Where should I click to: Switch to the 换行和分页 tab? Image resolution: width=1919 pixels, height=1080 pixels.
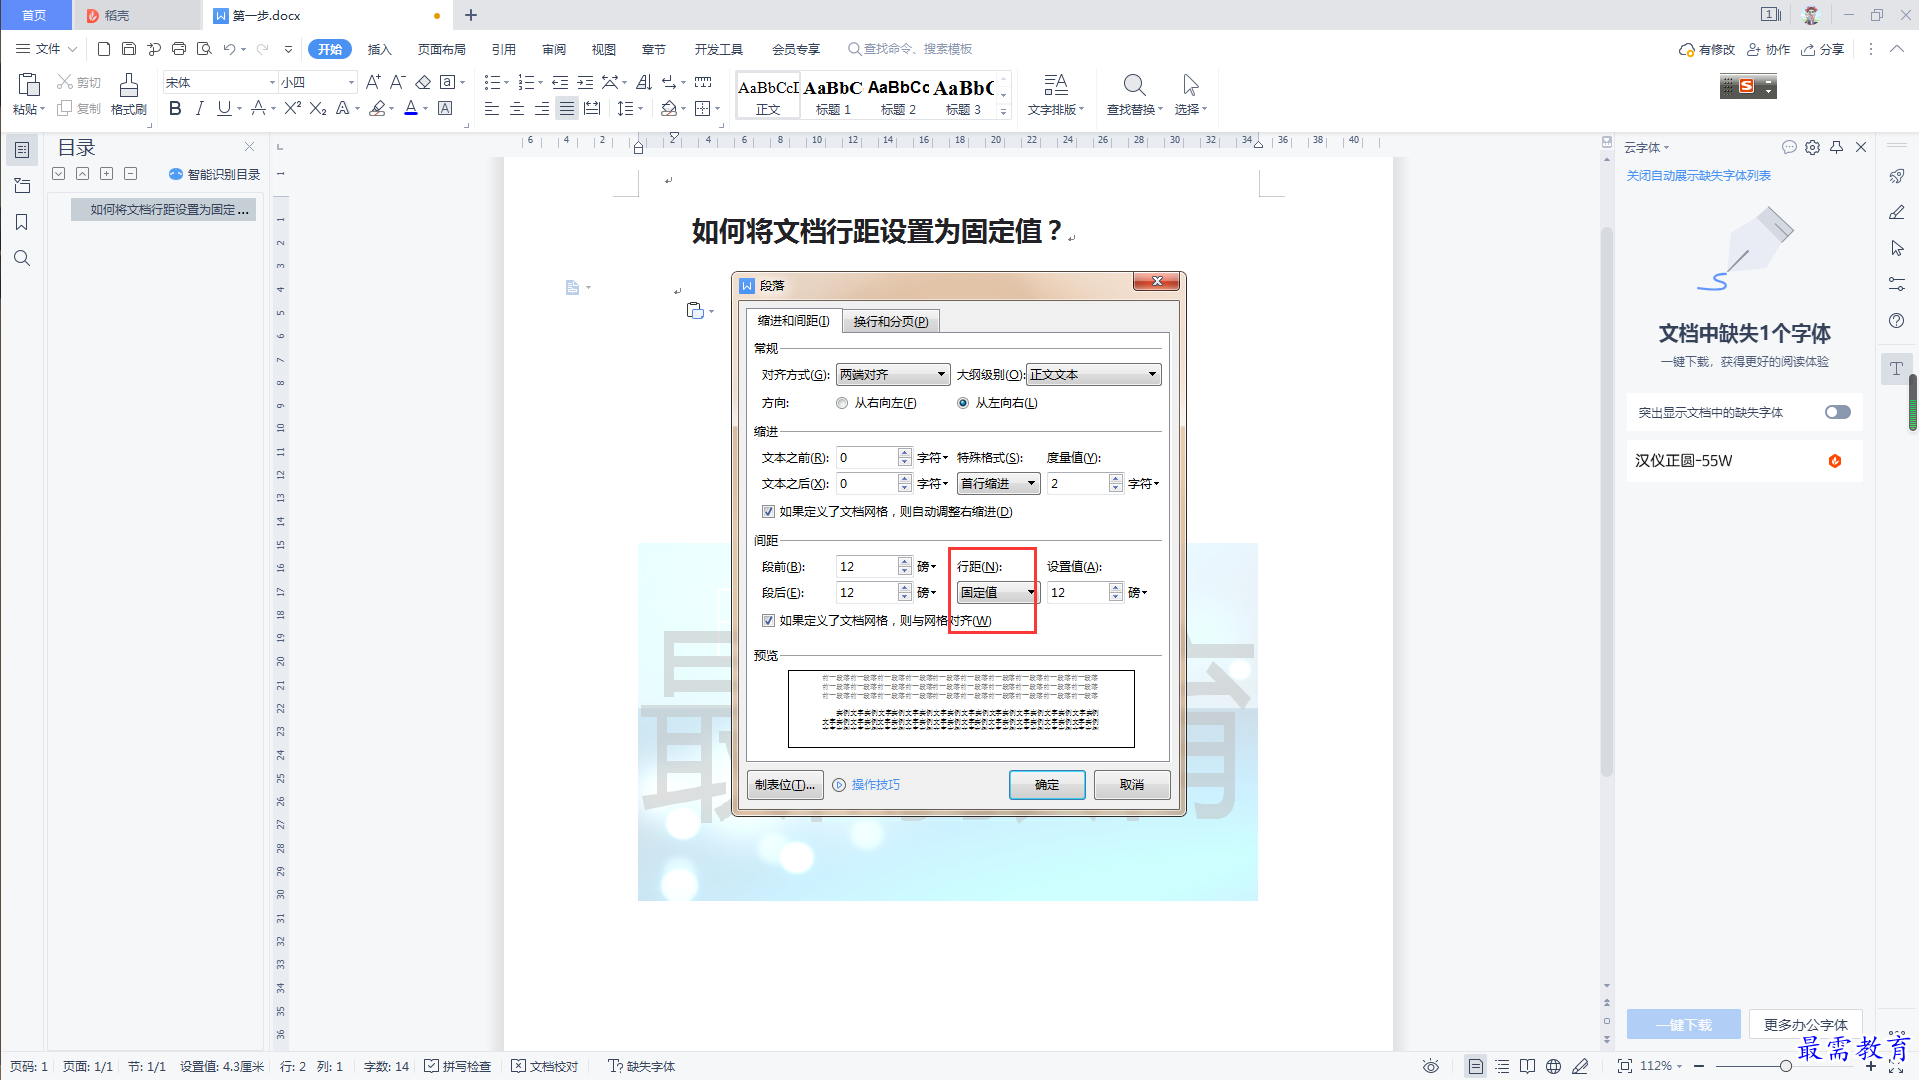click(x=891, y=321)
